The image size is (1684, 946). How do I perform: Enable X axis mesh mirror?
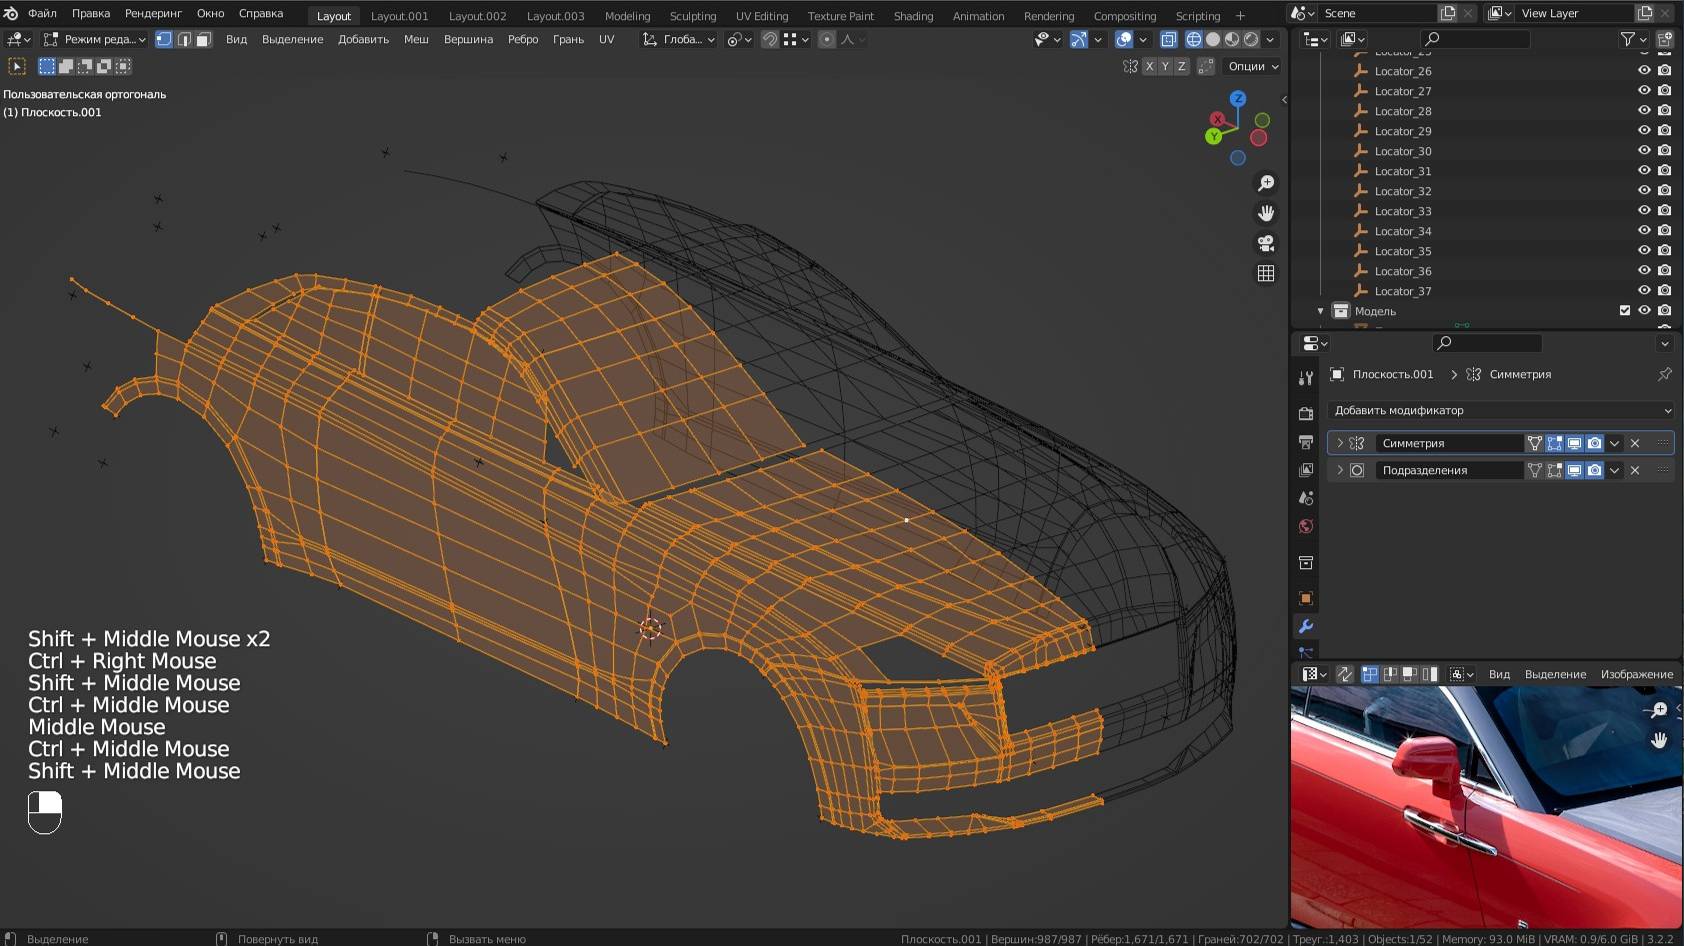pyautogui.click(x=1149, y=66)
